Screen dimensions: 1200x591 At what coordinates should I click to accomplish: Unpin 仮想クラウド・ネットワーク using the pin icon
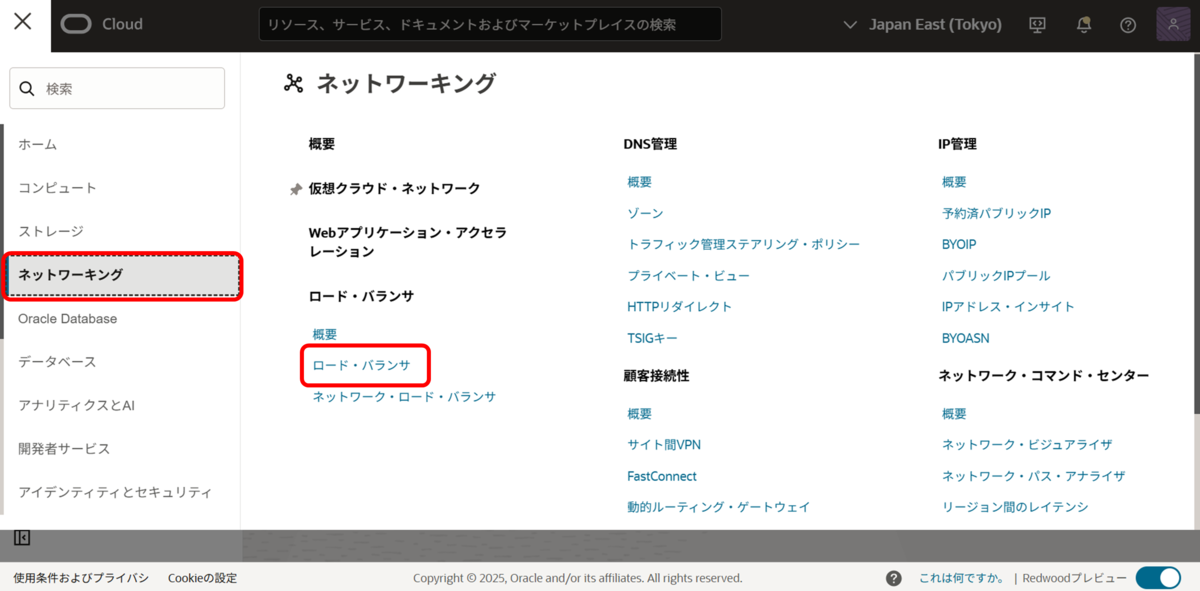(295, 189)
